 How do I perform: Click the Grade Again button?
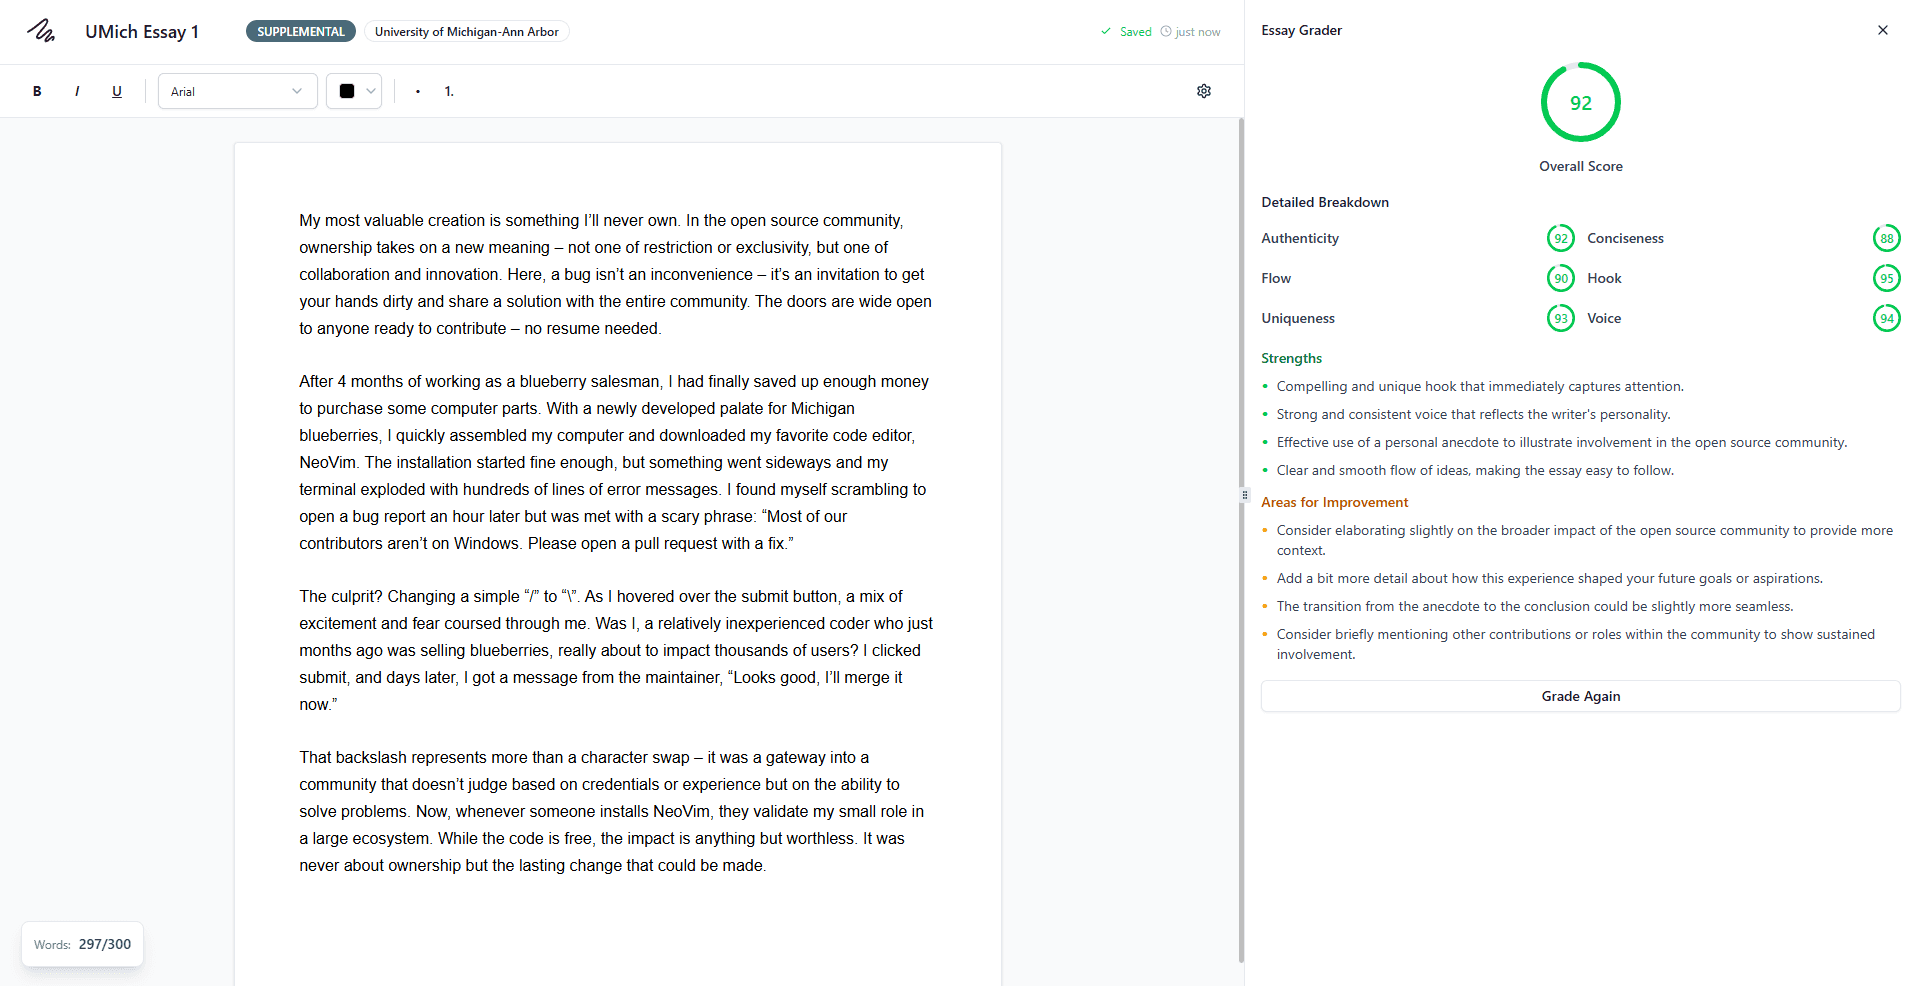(1581, 696)
